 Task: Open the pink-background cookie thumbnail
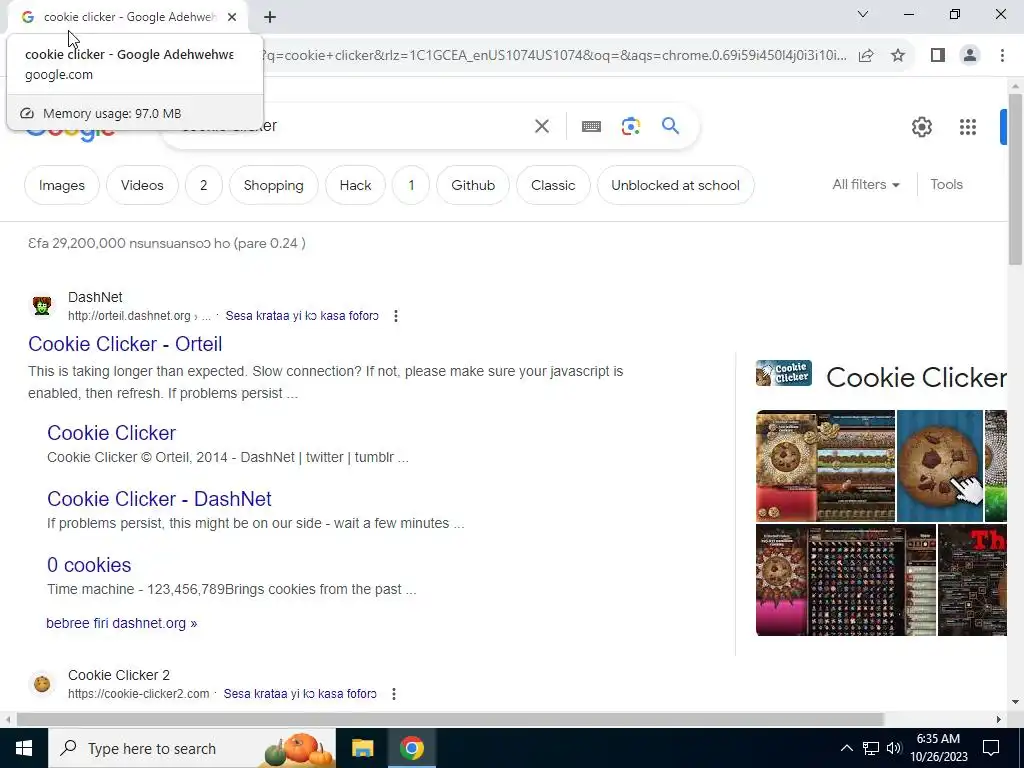(x=781, y=580)
